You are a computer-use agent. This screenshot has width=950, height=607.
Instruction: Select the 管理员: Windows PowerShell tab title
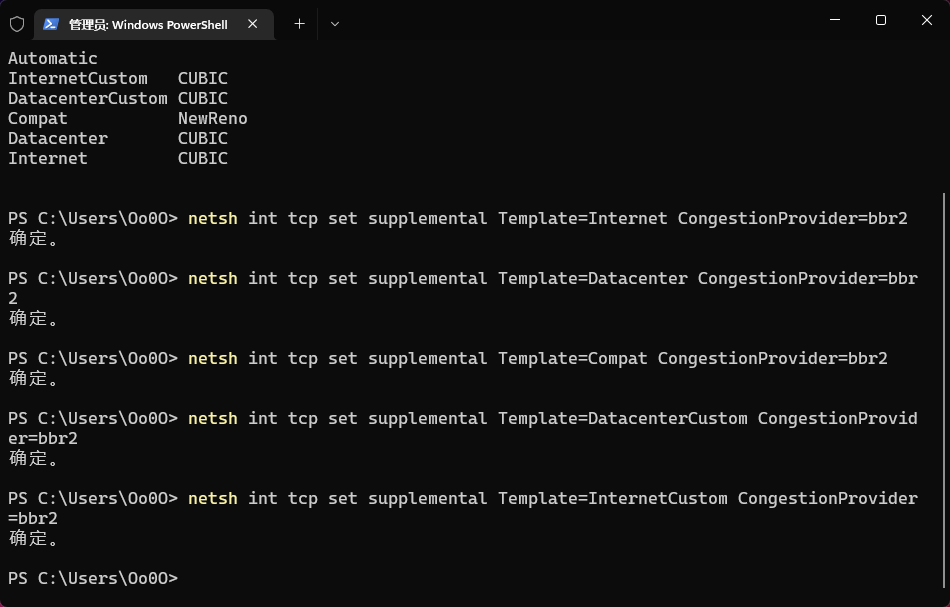point(148,24)
